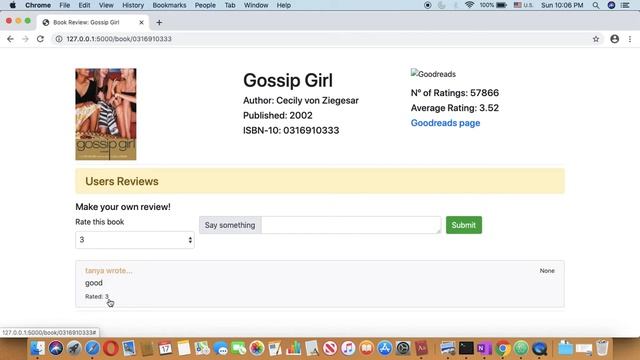Open the Chrome three-dot menu
This screenshot has width=640, height=360.
pyautogui.click(x=630, y=39)
